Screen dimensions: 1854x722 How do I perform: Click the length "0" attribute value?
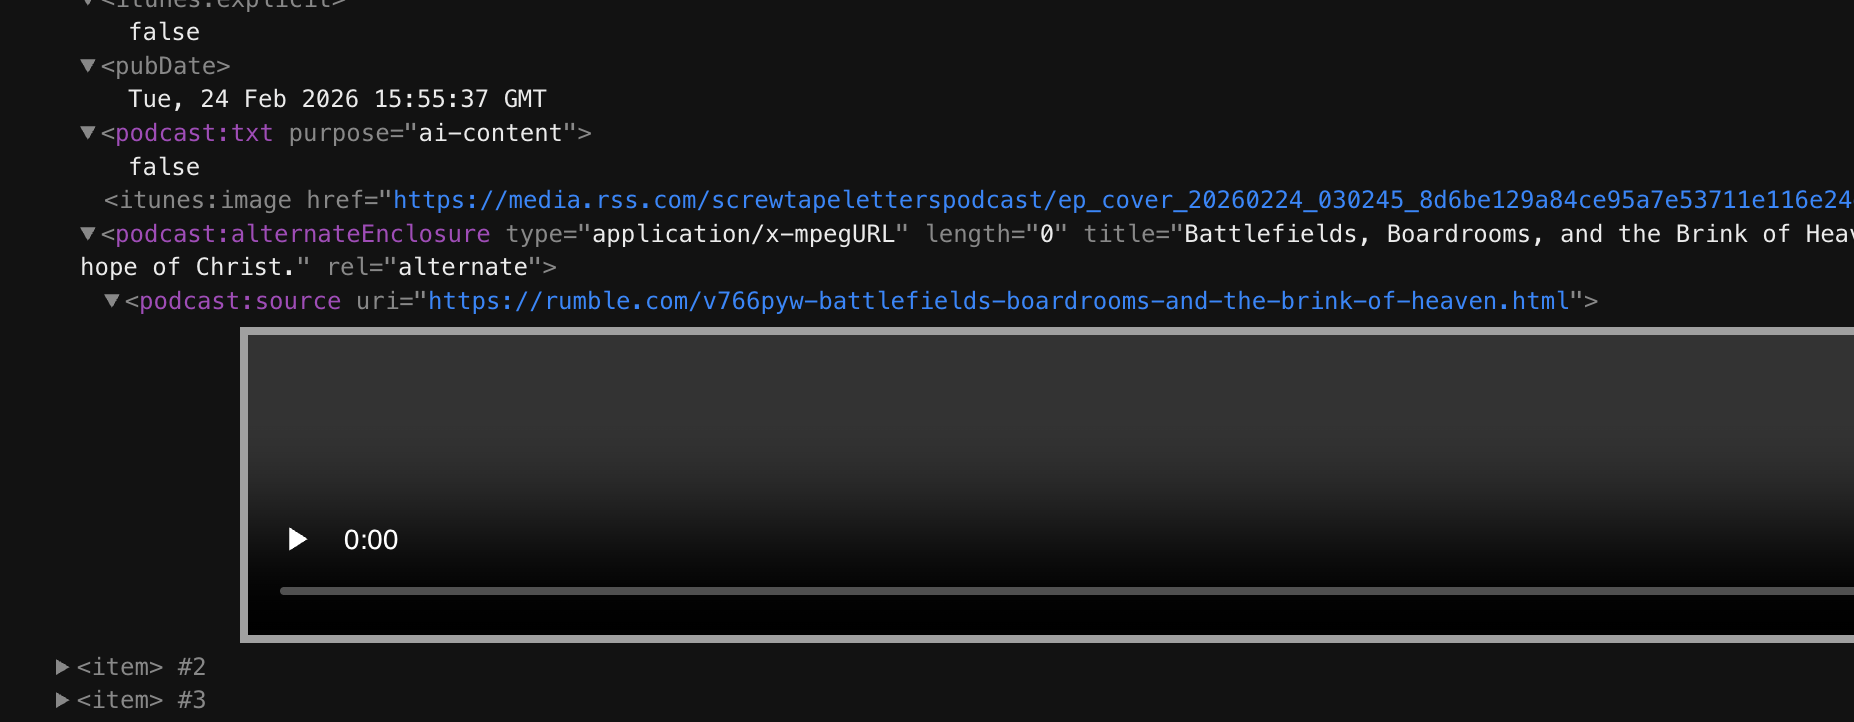1047,234
